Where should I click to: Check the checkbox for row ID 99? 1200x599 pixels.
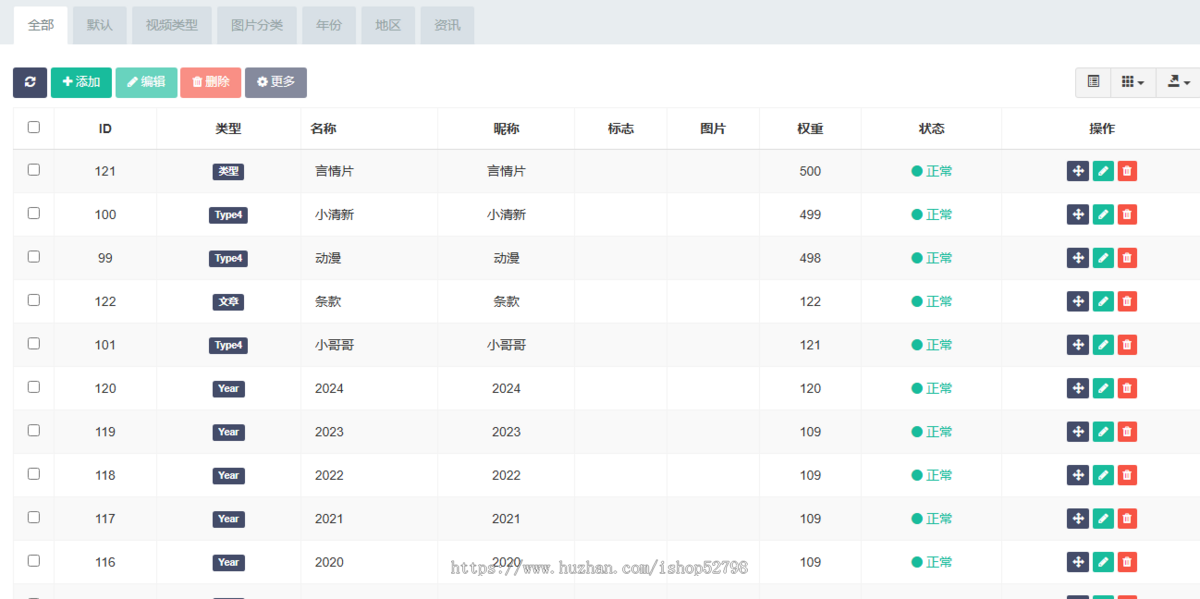pos(34,257)
